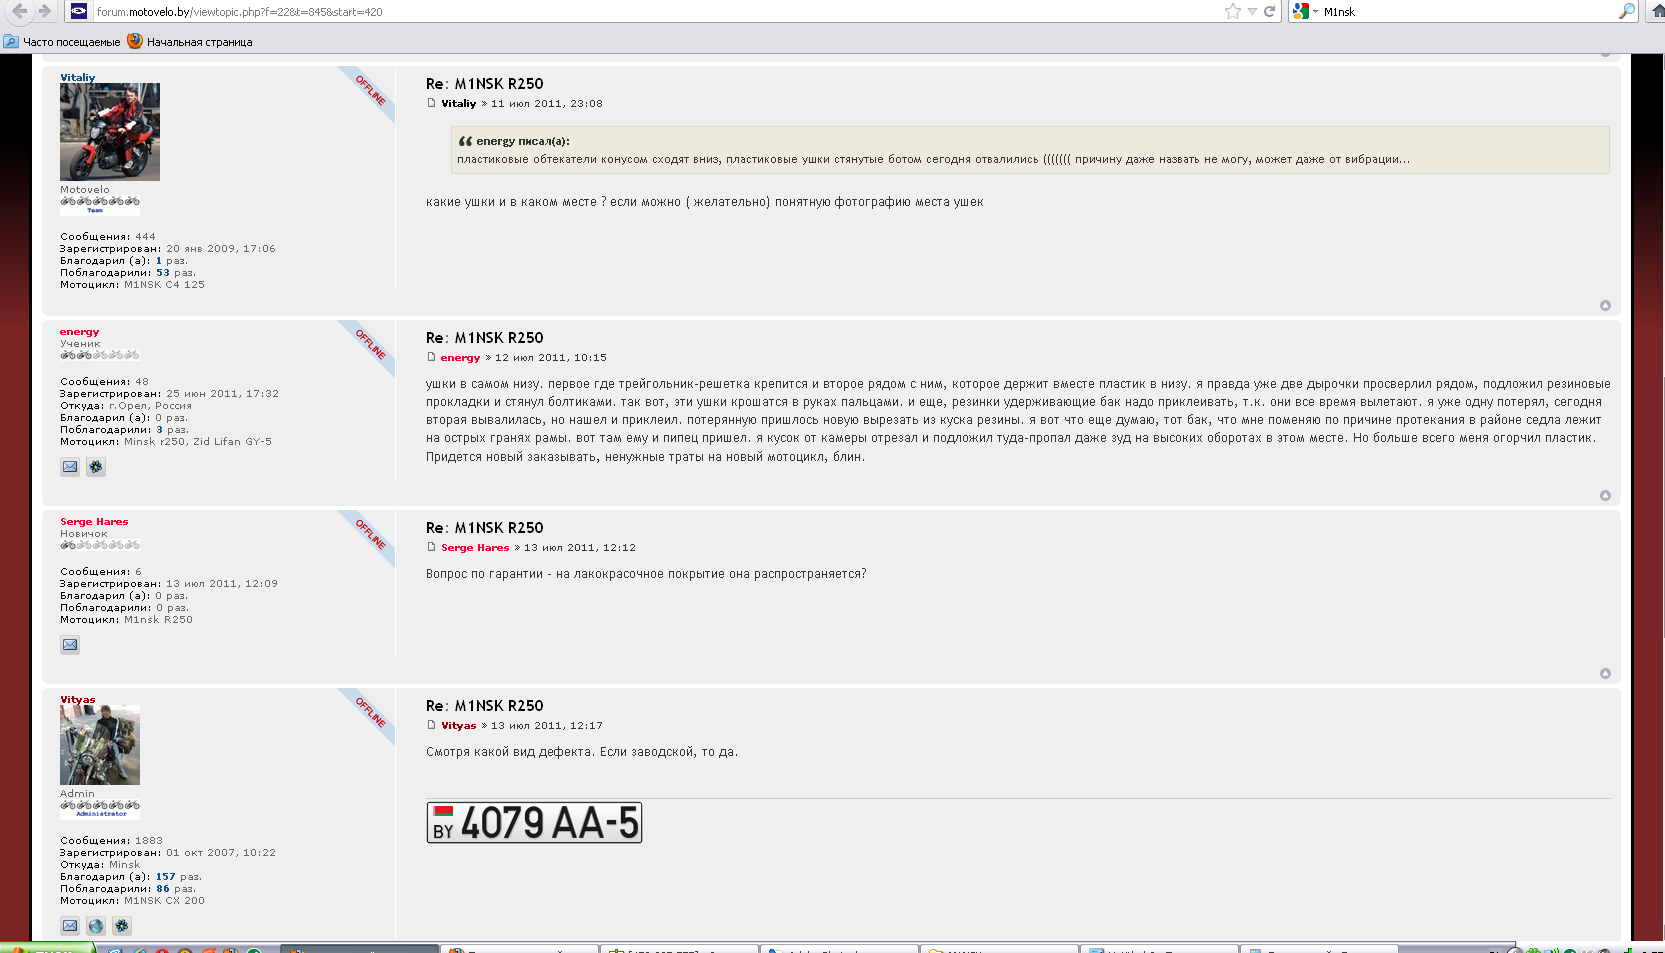
Task: Send private message to Vityas
Action: coord(70,926)
